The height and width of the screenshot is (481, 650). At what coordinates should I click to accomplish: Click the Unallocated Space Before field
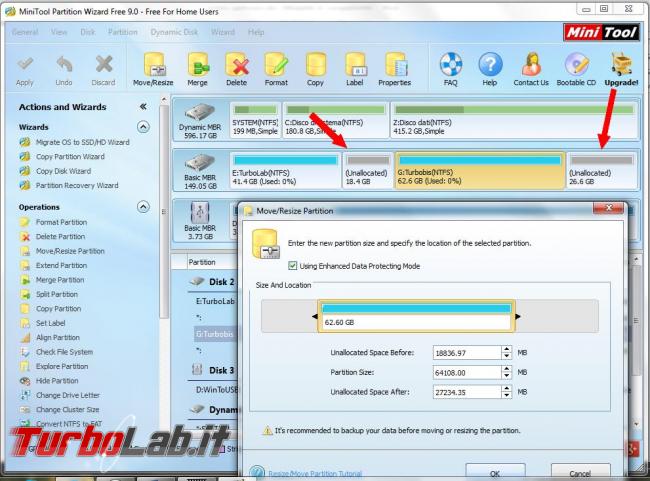[467, 353]
